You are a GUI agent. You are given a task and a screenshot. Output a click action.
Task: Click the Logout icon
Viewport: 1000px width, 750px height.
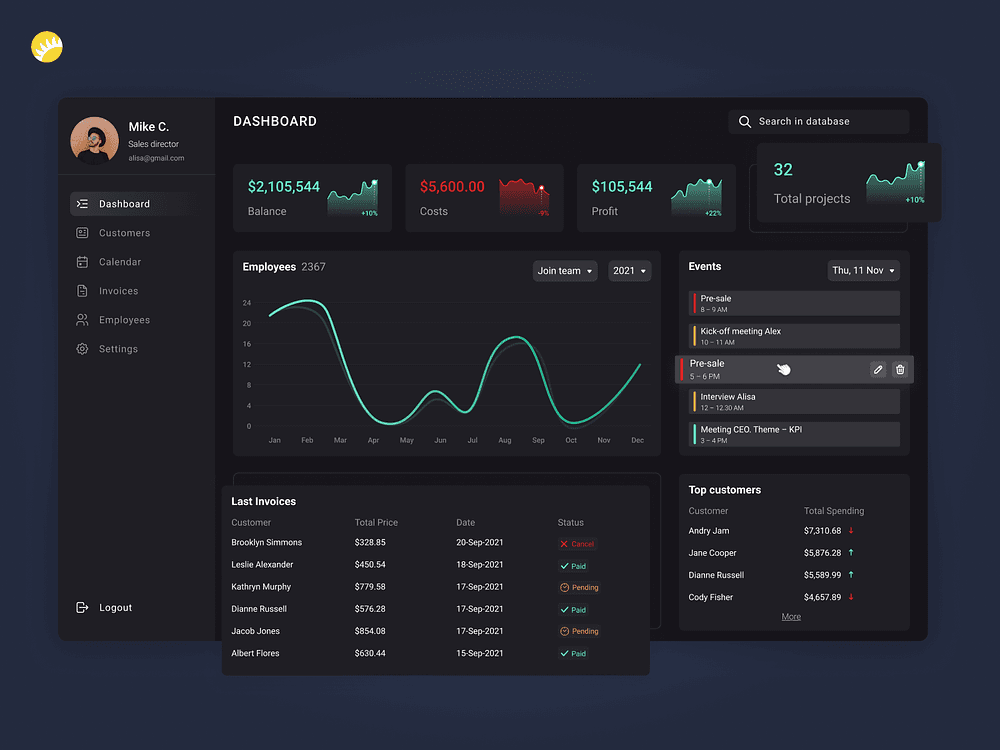coord(82,608)
